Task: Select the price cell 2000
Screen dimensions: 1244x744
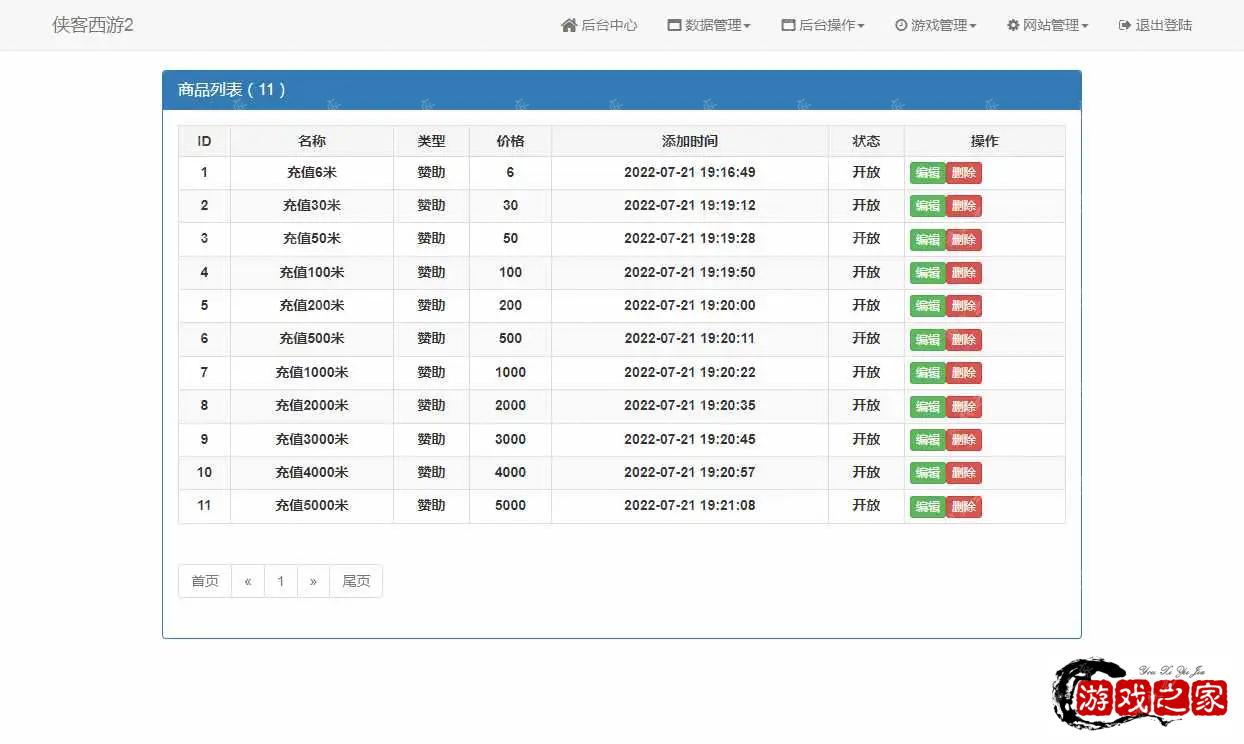Action: click(x=510, y=405)
